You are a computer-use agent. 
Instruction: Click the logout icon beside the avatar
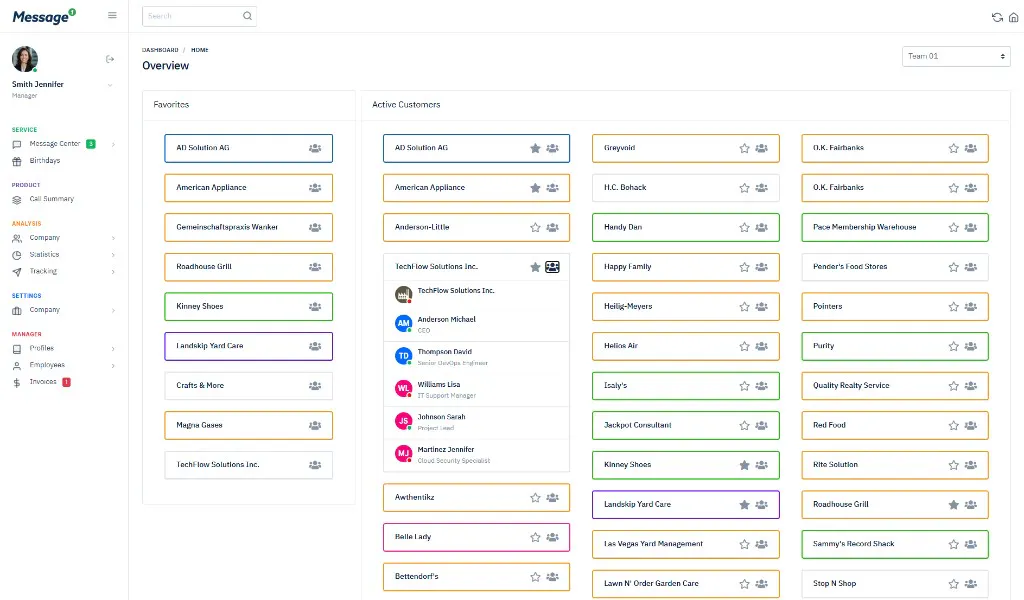click(110, 59)
